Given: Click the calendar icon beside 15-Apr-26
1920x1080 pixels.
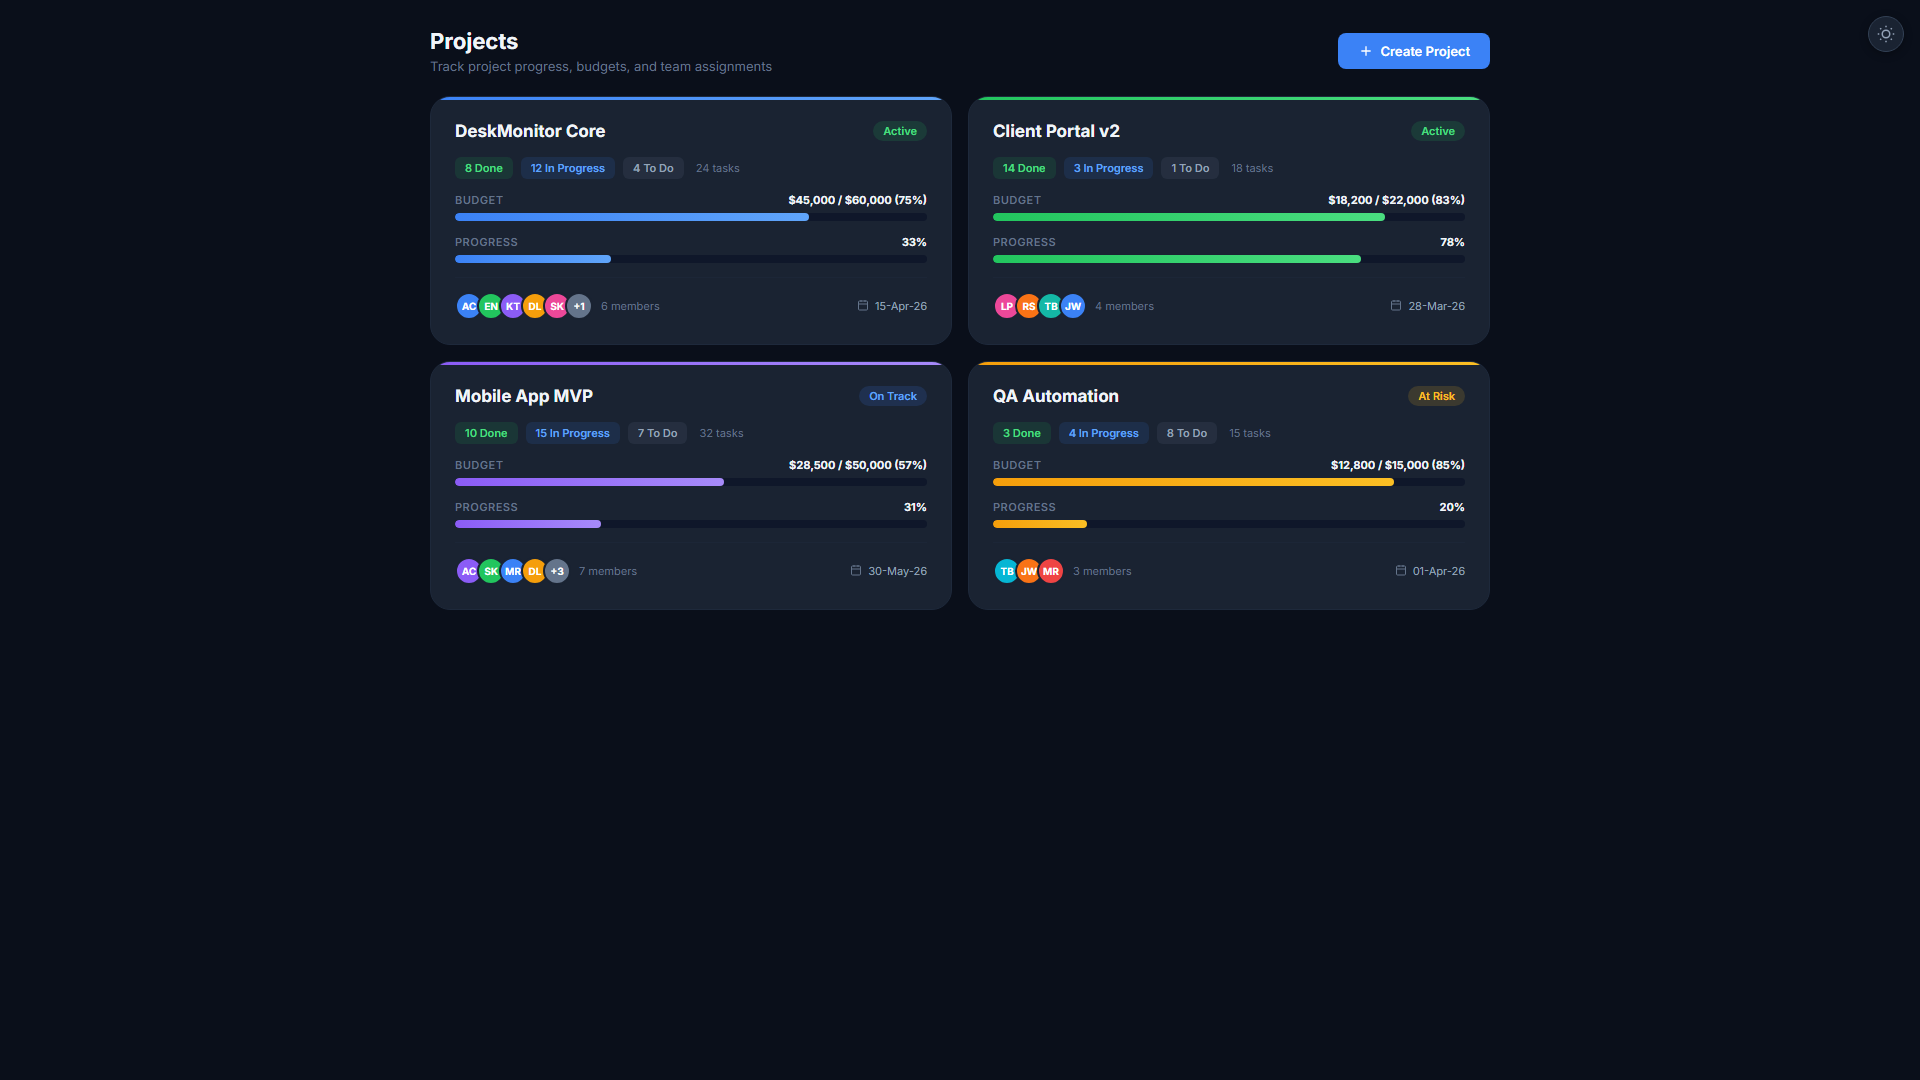Looking at the screenshot, I should click(862, 306).
